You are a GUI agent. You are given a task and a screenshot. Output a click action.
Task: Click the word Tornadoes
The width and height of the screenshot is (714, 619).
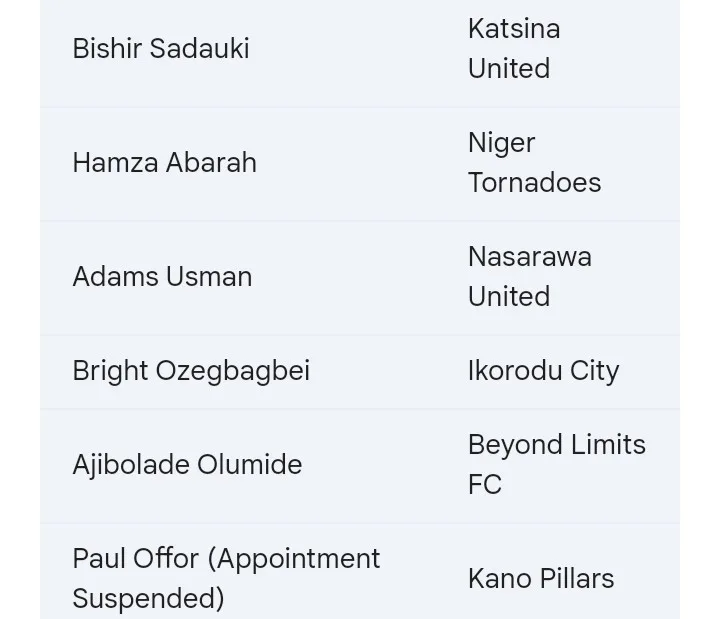(x=534, y=183)
